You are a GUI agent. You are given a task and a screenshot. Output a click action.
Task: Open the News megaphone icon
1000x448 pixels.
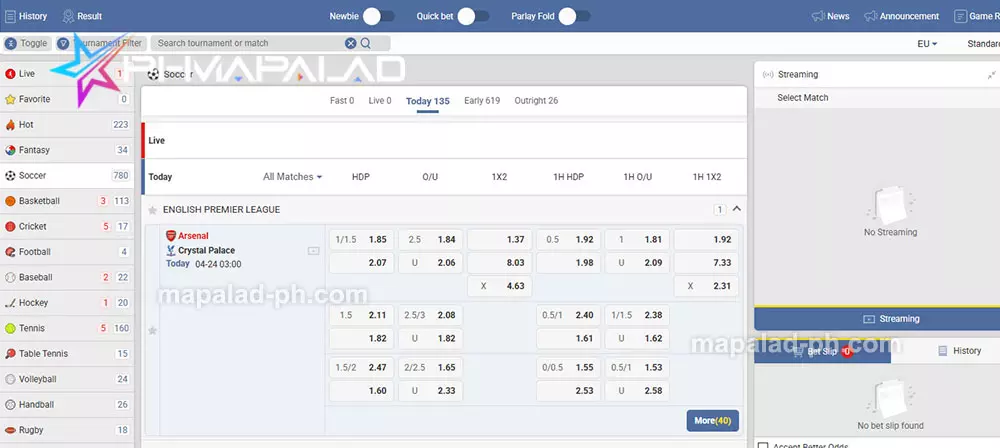pyautogui.click(x=818, y=16)
